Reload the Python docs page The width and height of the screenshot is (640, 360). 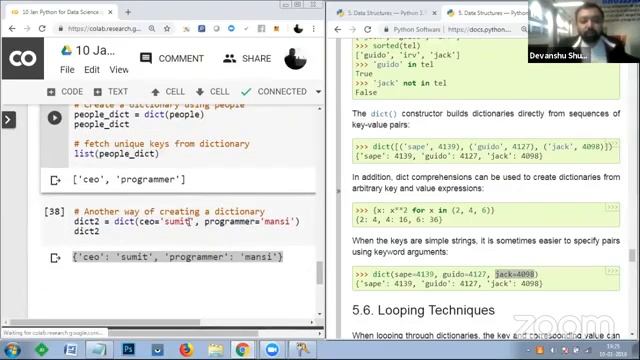pos(368,29)
